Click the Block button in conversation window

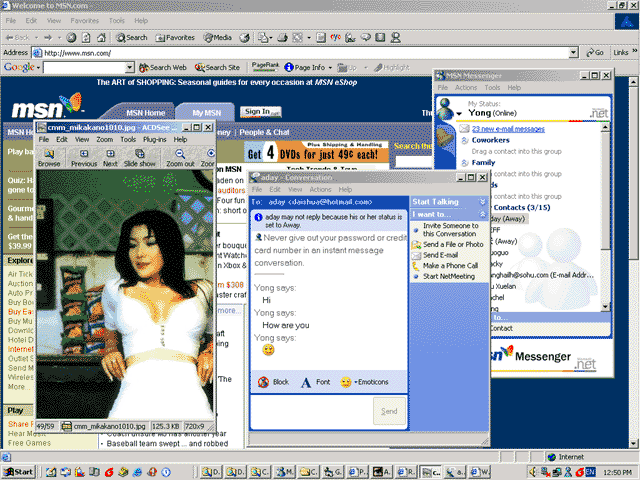273,382
